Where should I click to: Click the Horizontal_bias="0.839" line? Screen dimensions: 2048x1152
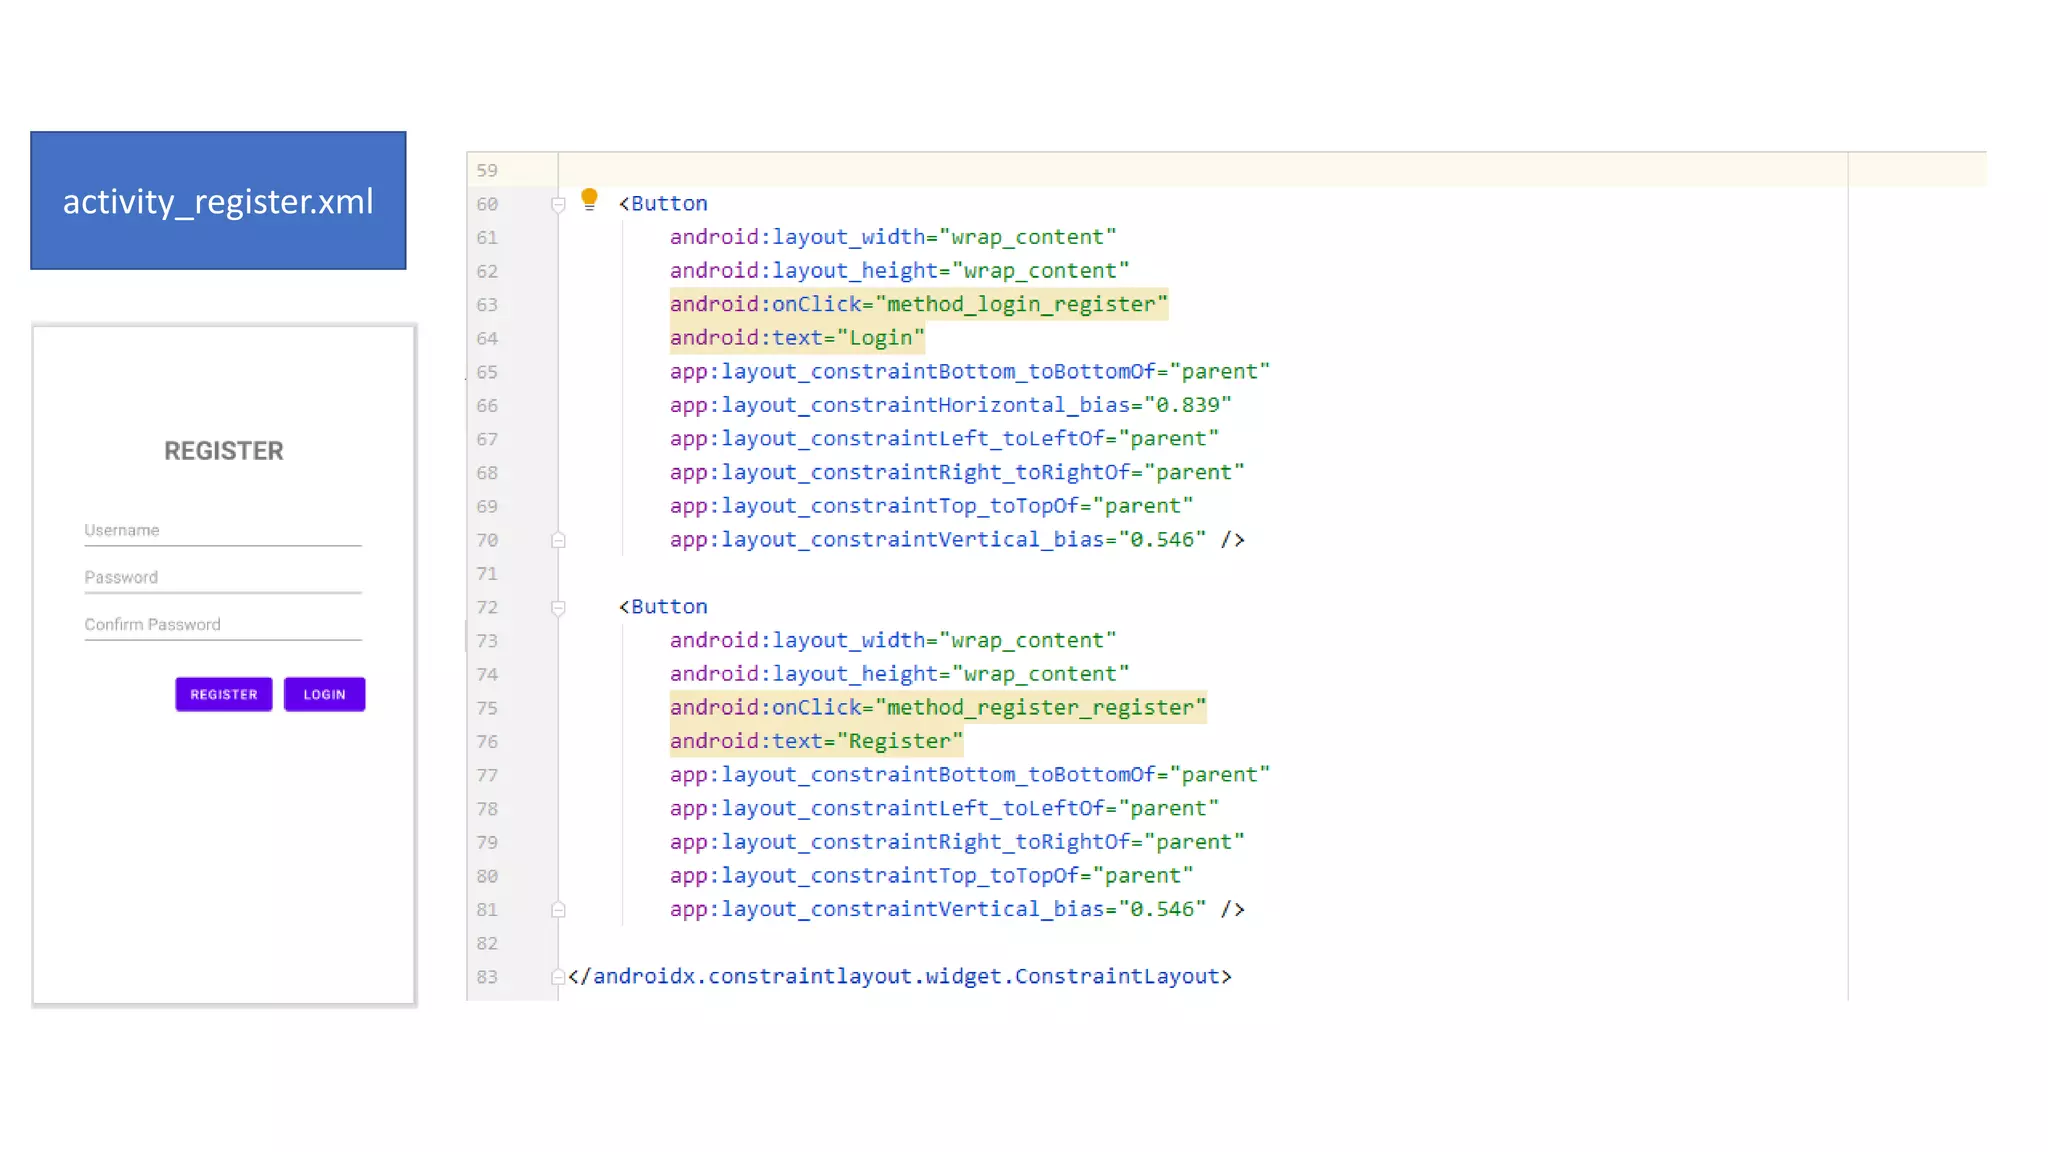tap(950, 405)
